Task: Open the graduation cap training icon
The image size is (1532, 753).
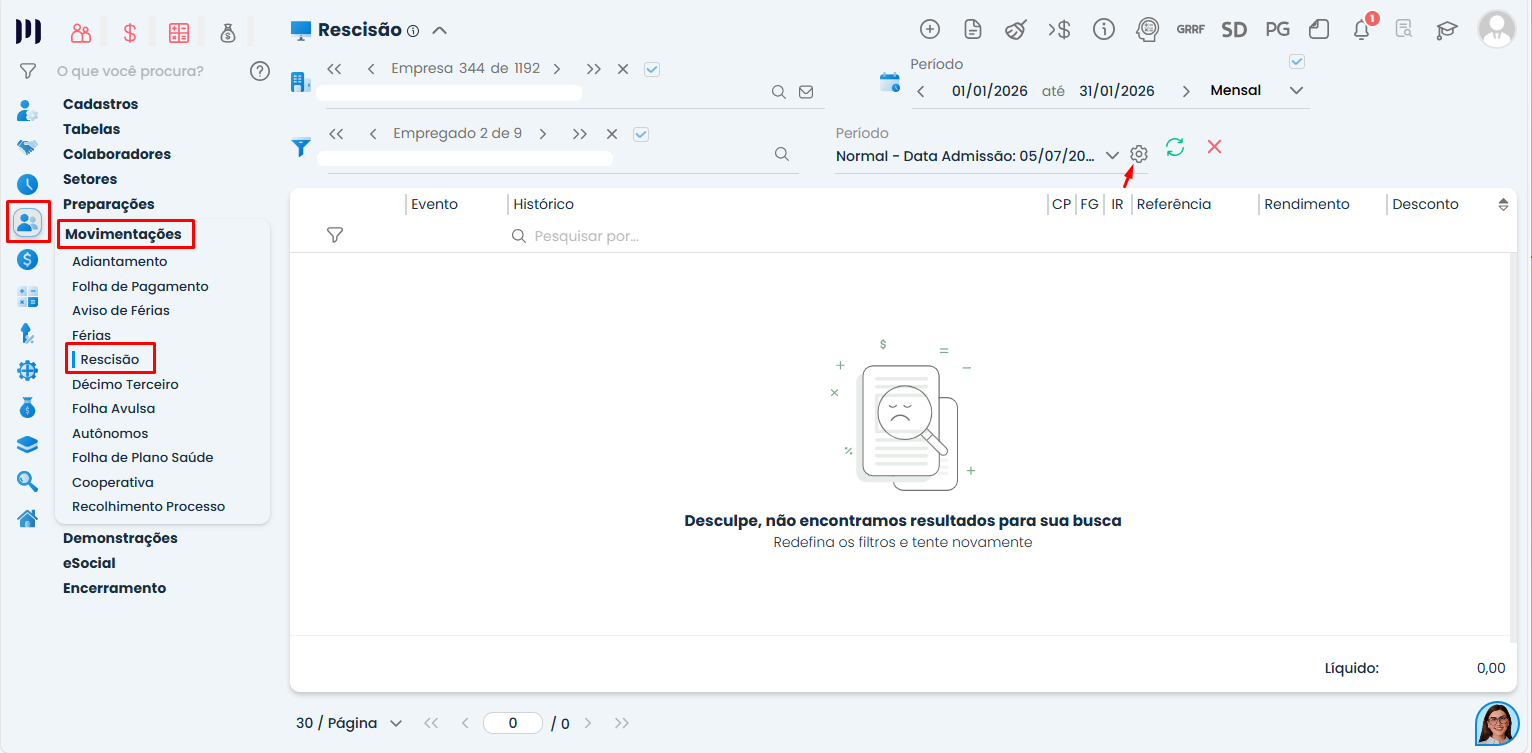Action: (1446, 30)
